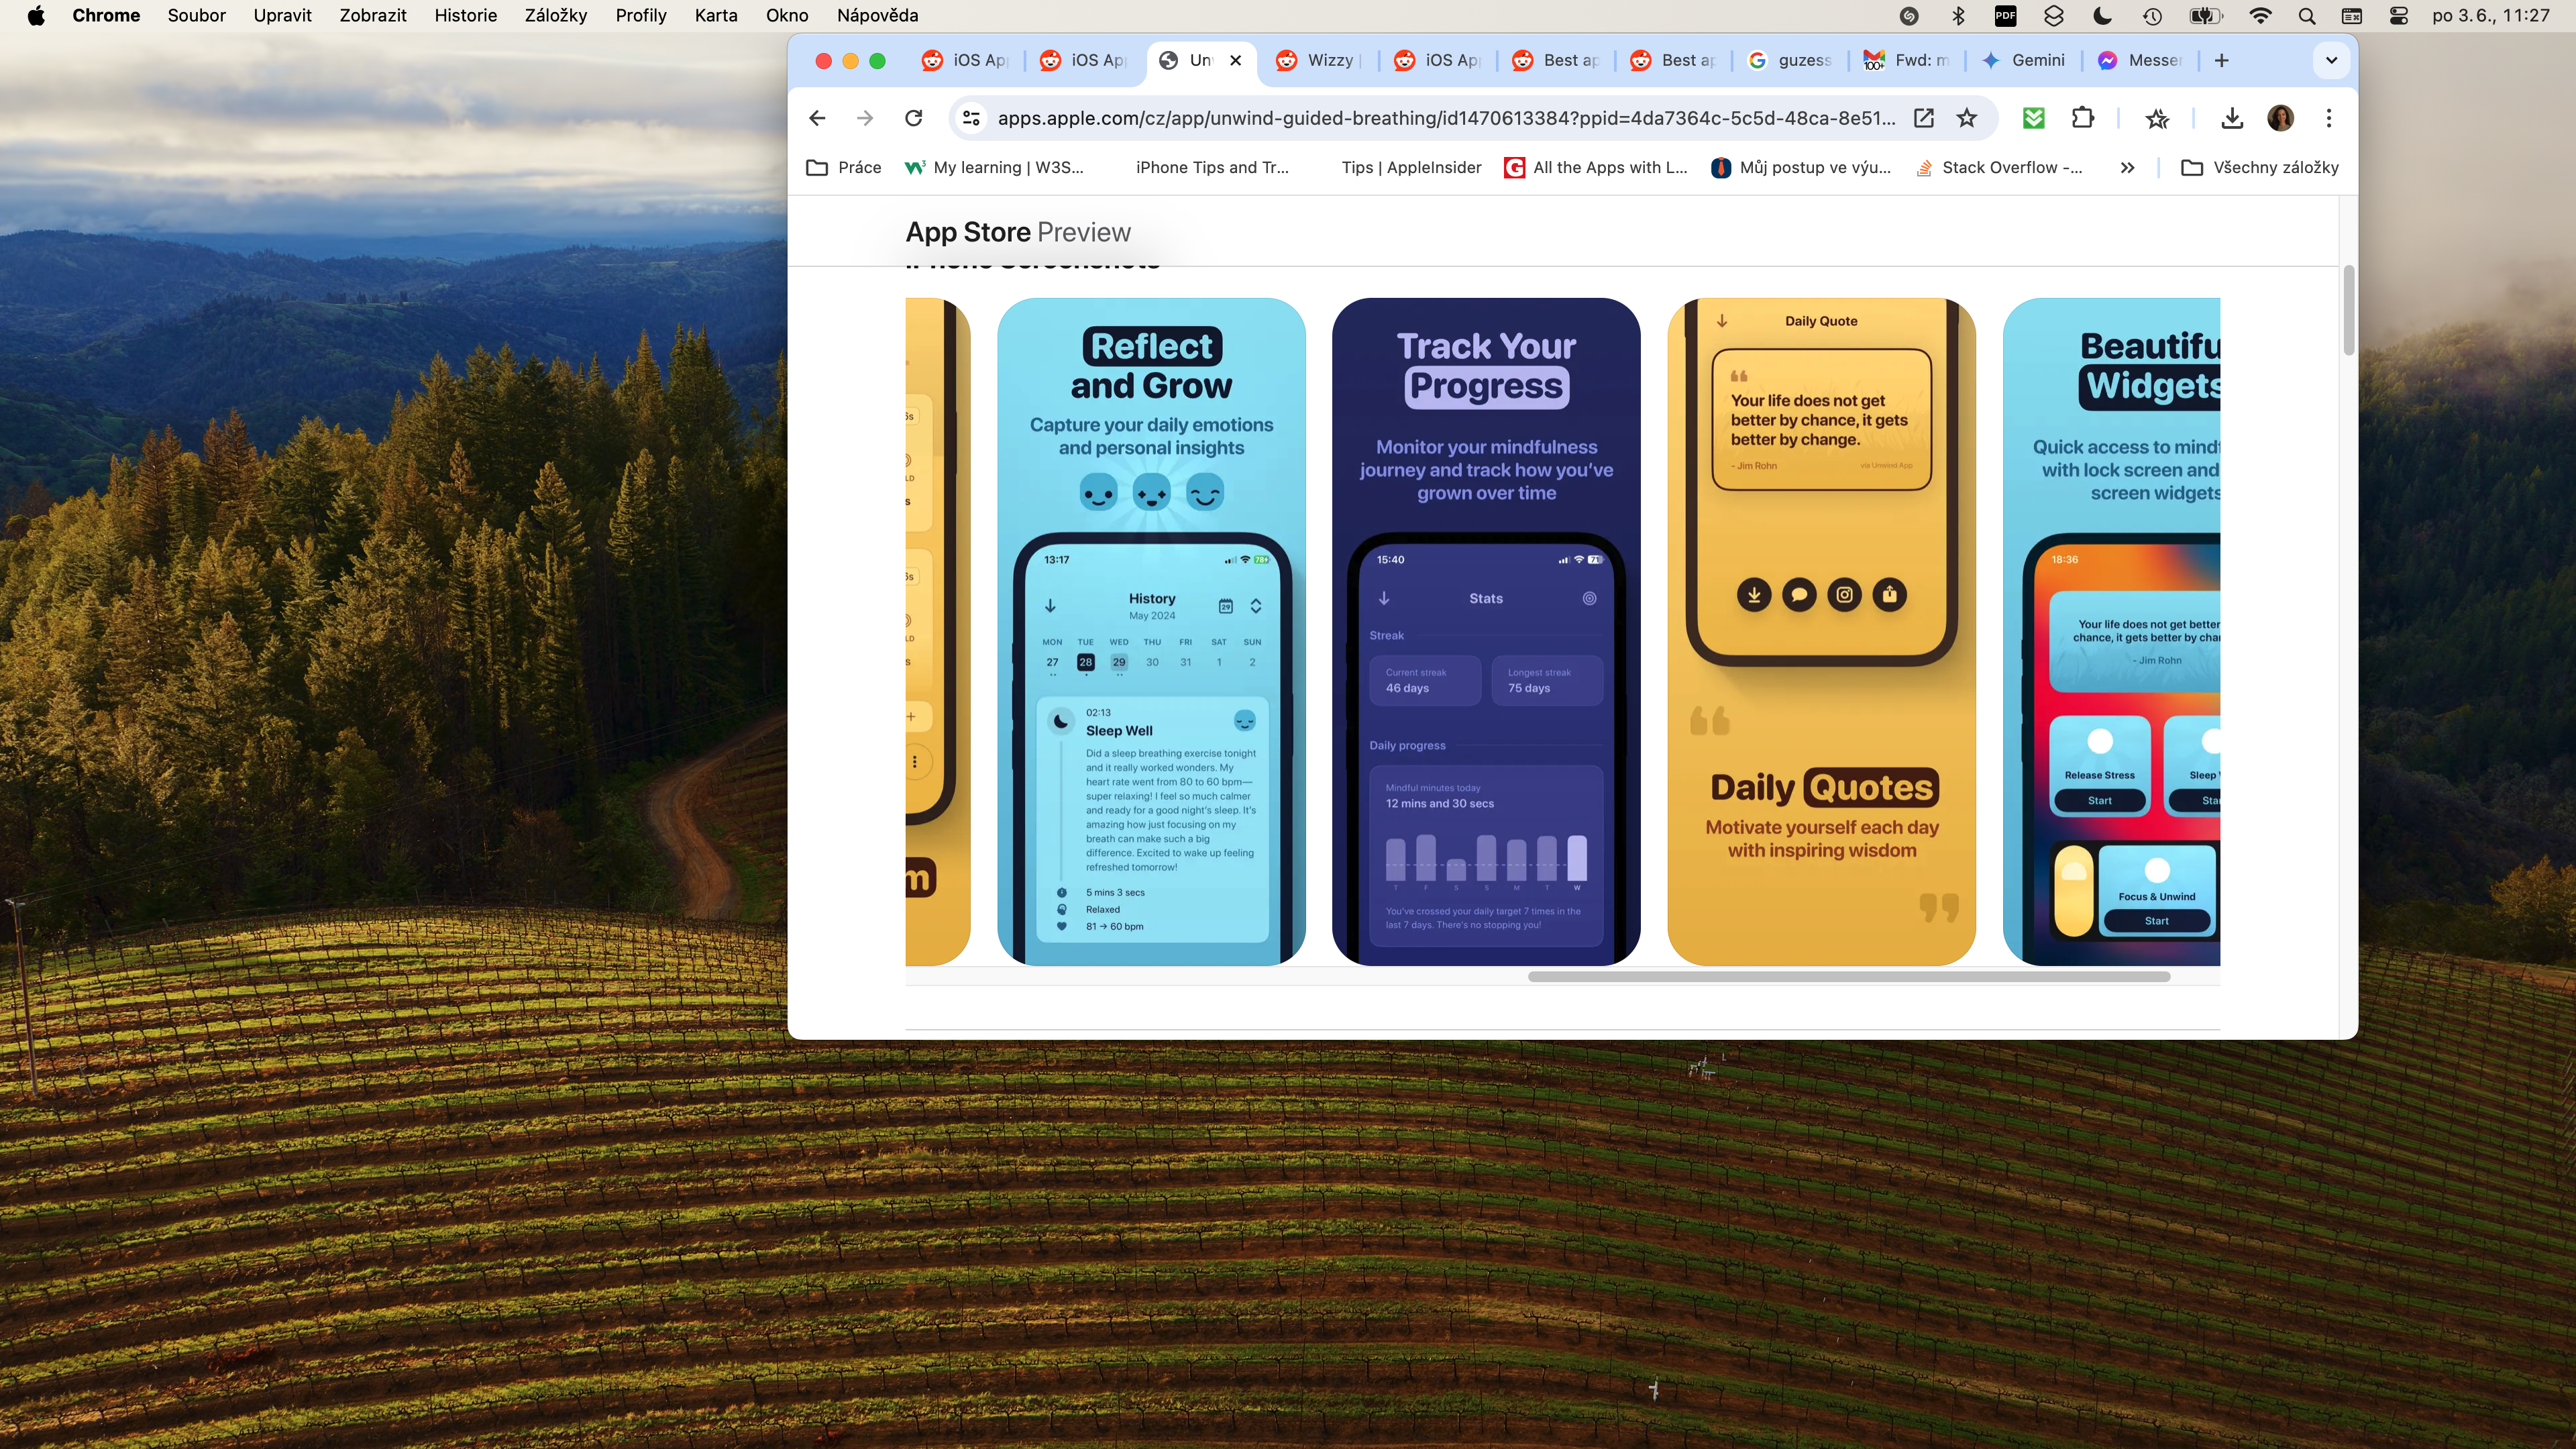Screen dimensions: 2576x1449
Task: Open the Extensions puzzle icon
Action: click(x=2083, y=118)
